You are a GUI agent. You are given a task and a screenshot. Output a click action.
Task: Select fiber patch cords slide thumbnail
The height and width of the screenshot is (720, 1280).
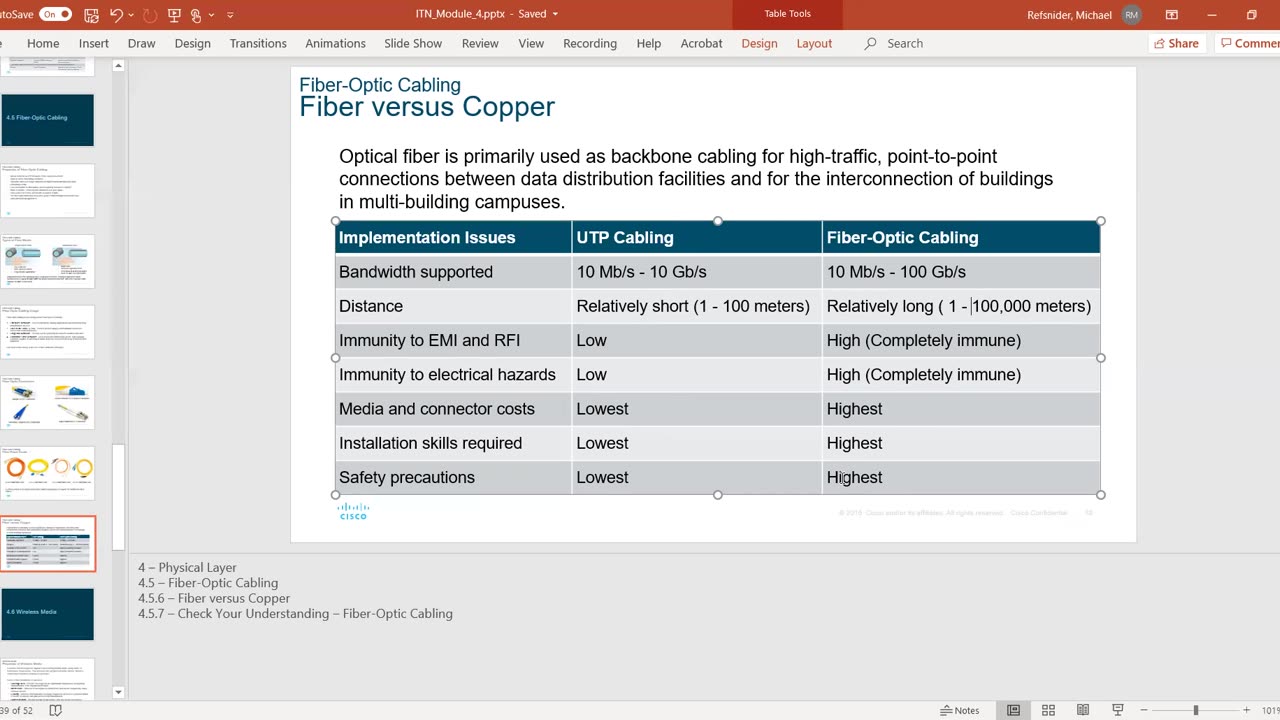[x=48, y=473]
